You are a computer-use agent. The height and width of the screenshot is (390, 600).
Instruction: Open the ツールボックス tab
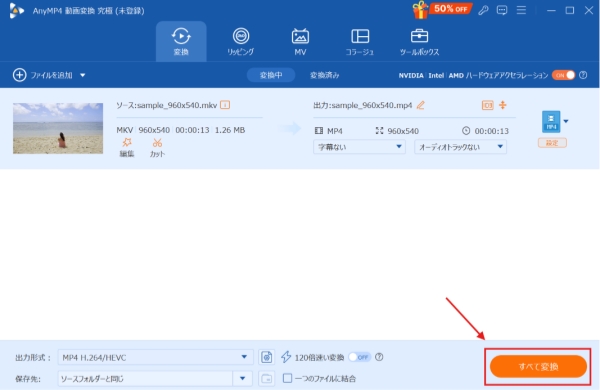419,41
